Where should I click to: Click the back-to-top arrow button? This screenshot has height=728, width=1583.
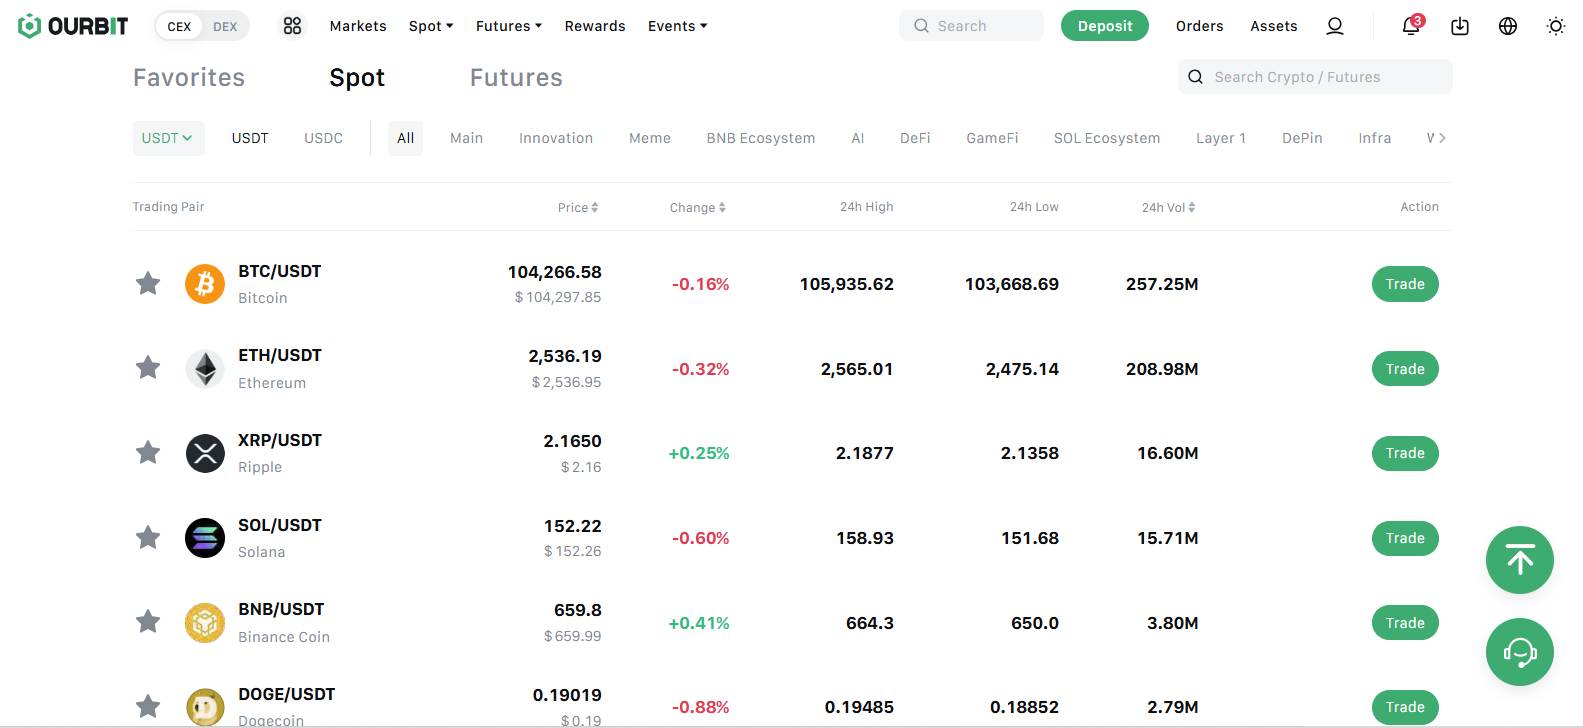tap(1520, 560)
